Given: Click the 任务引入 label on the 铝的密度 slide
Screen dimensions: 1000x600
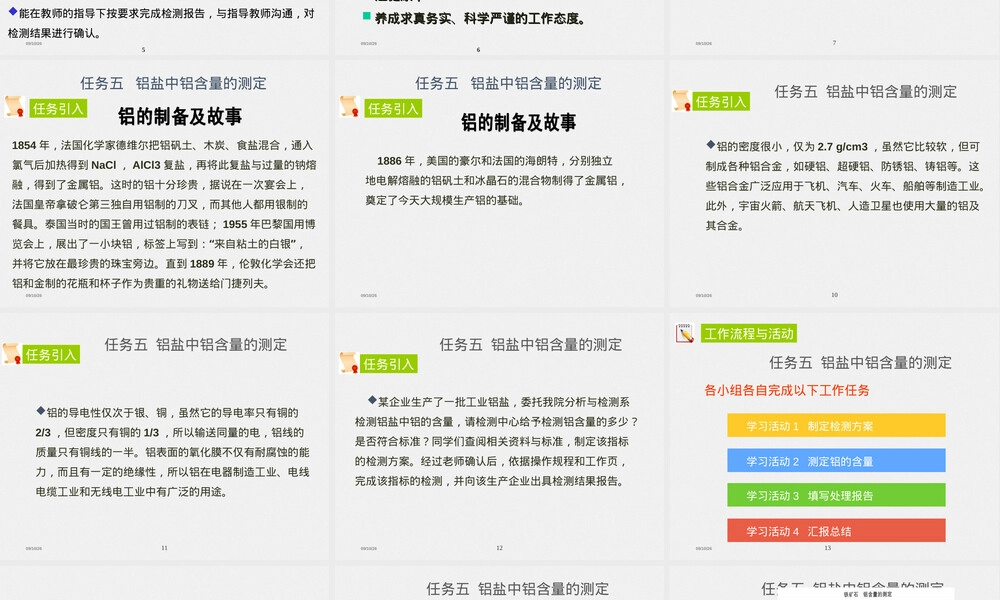Looking at the screenshot, I should [721, 101].
